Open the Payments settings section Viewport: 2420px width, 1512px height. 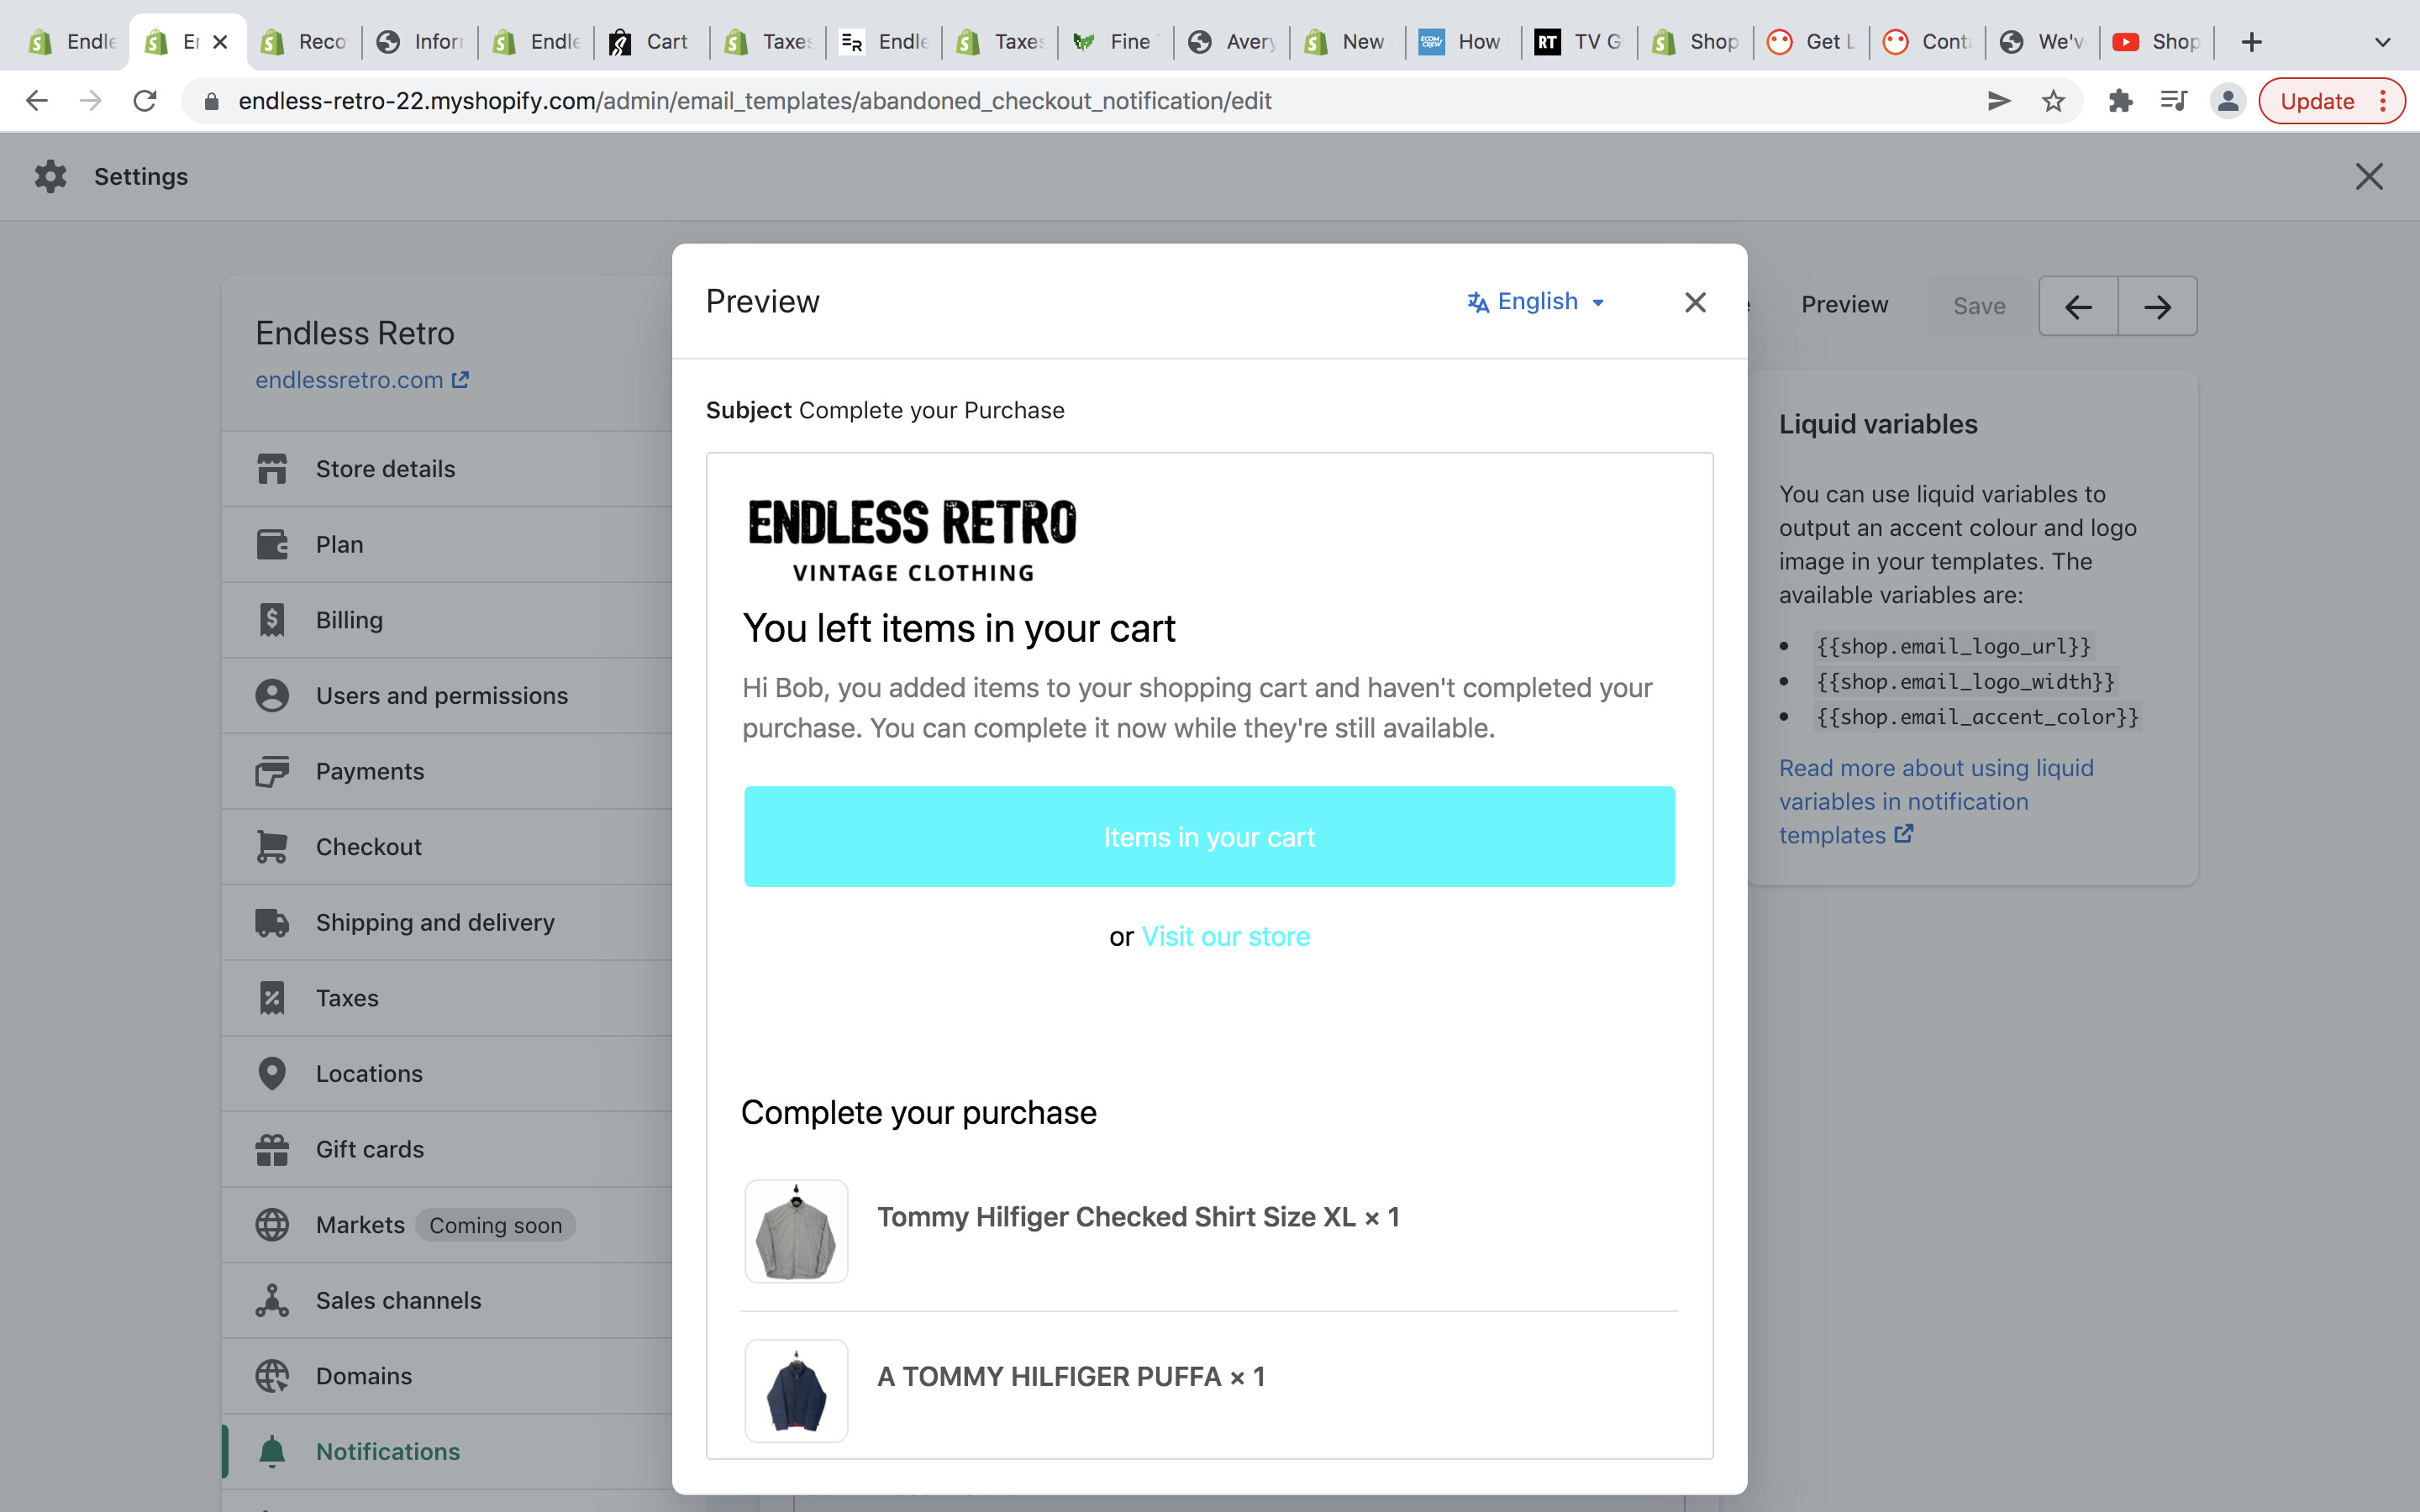point(446,771)
